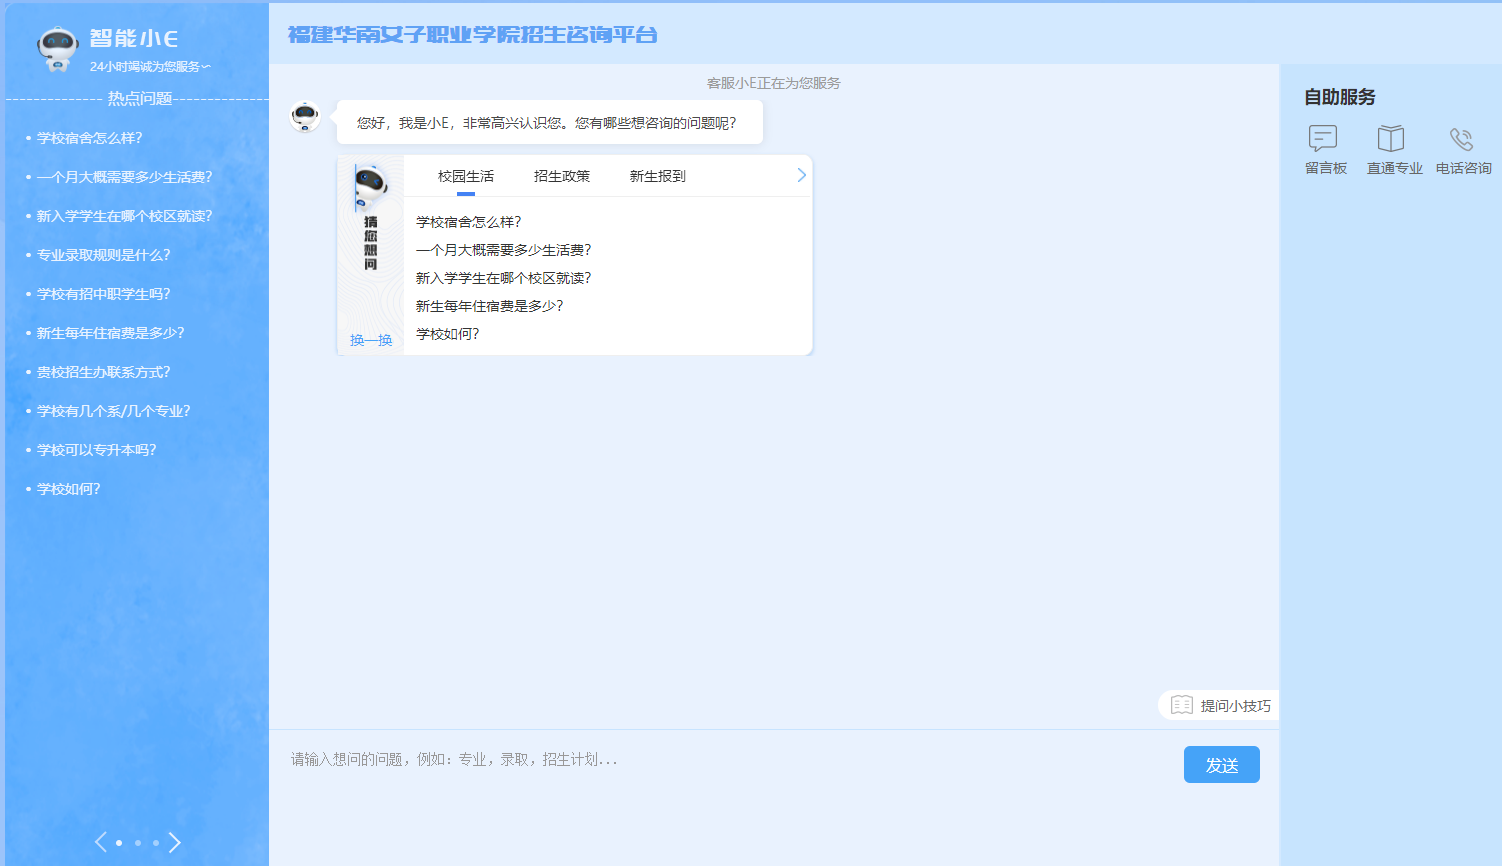Open the 直通专业 book icon
1502x866 pixels.
1391,138
